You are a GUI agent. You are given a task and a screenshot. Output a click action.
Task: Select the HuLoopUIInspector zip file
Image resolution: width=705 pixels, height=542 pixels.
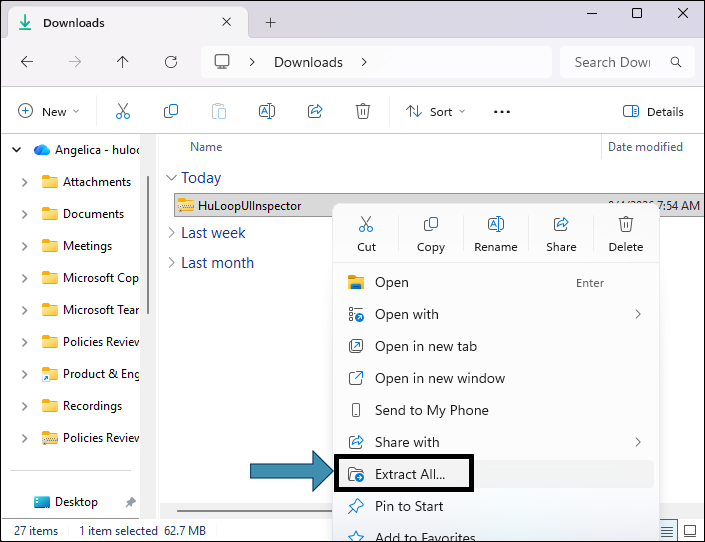click(x=250, y=206)
